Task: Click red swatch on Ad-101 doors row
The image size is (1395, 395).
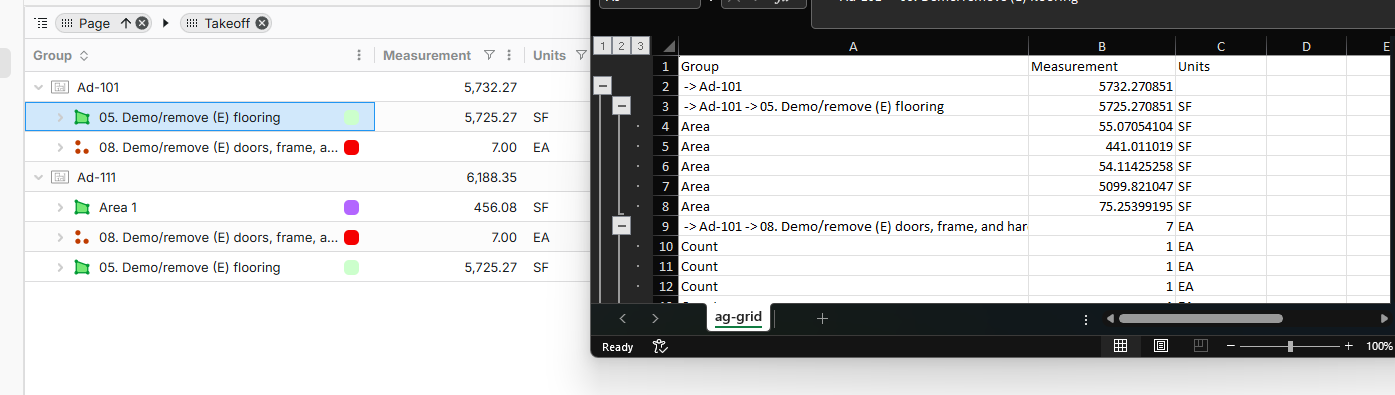Action: click(x=351, y=147)
